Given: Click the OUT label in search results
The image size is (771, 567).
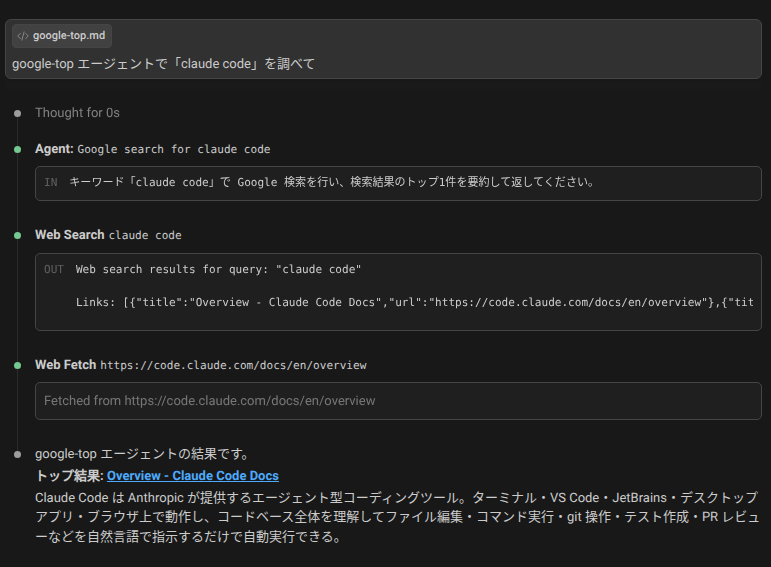Looking at the screenshot, I should 54,269.
